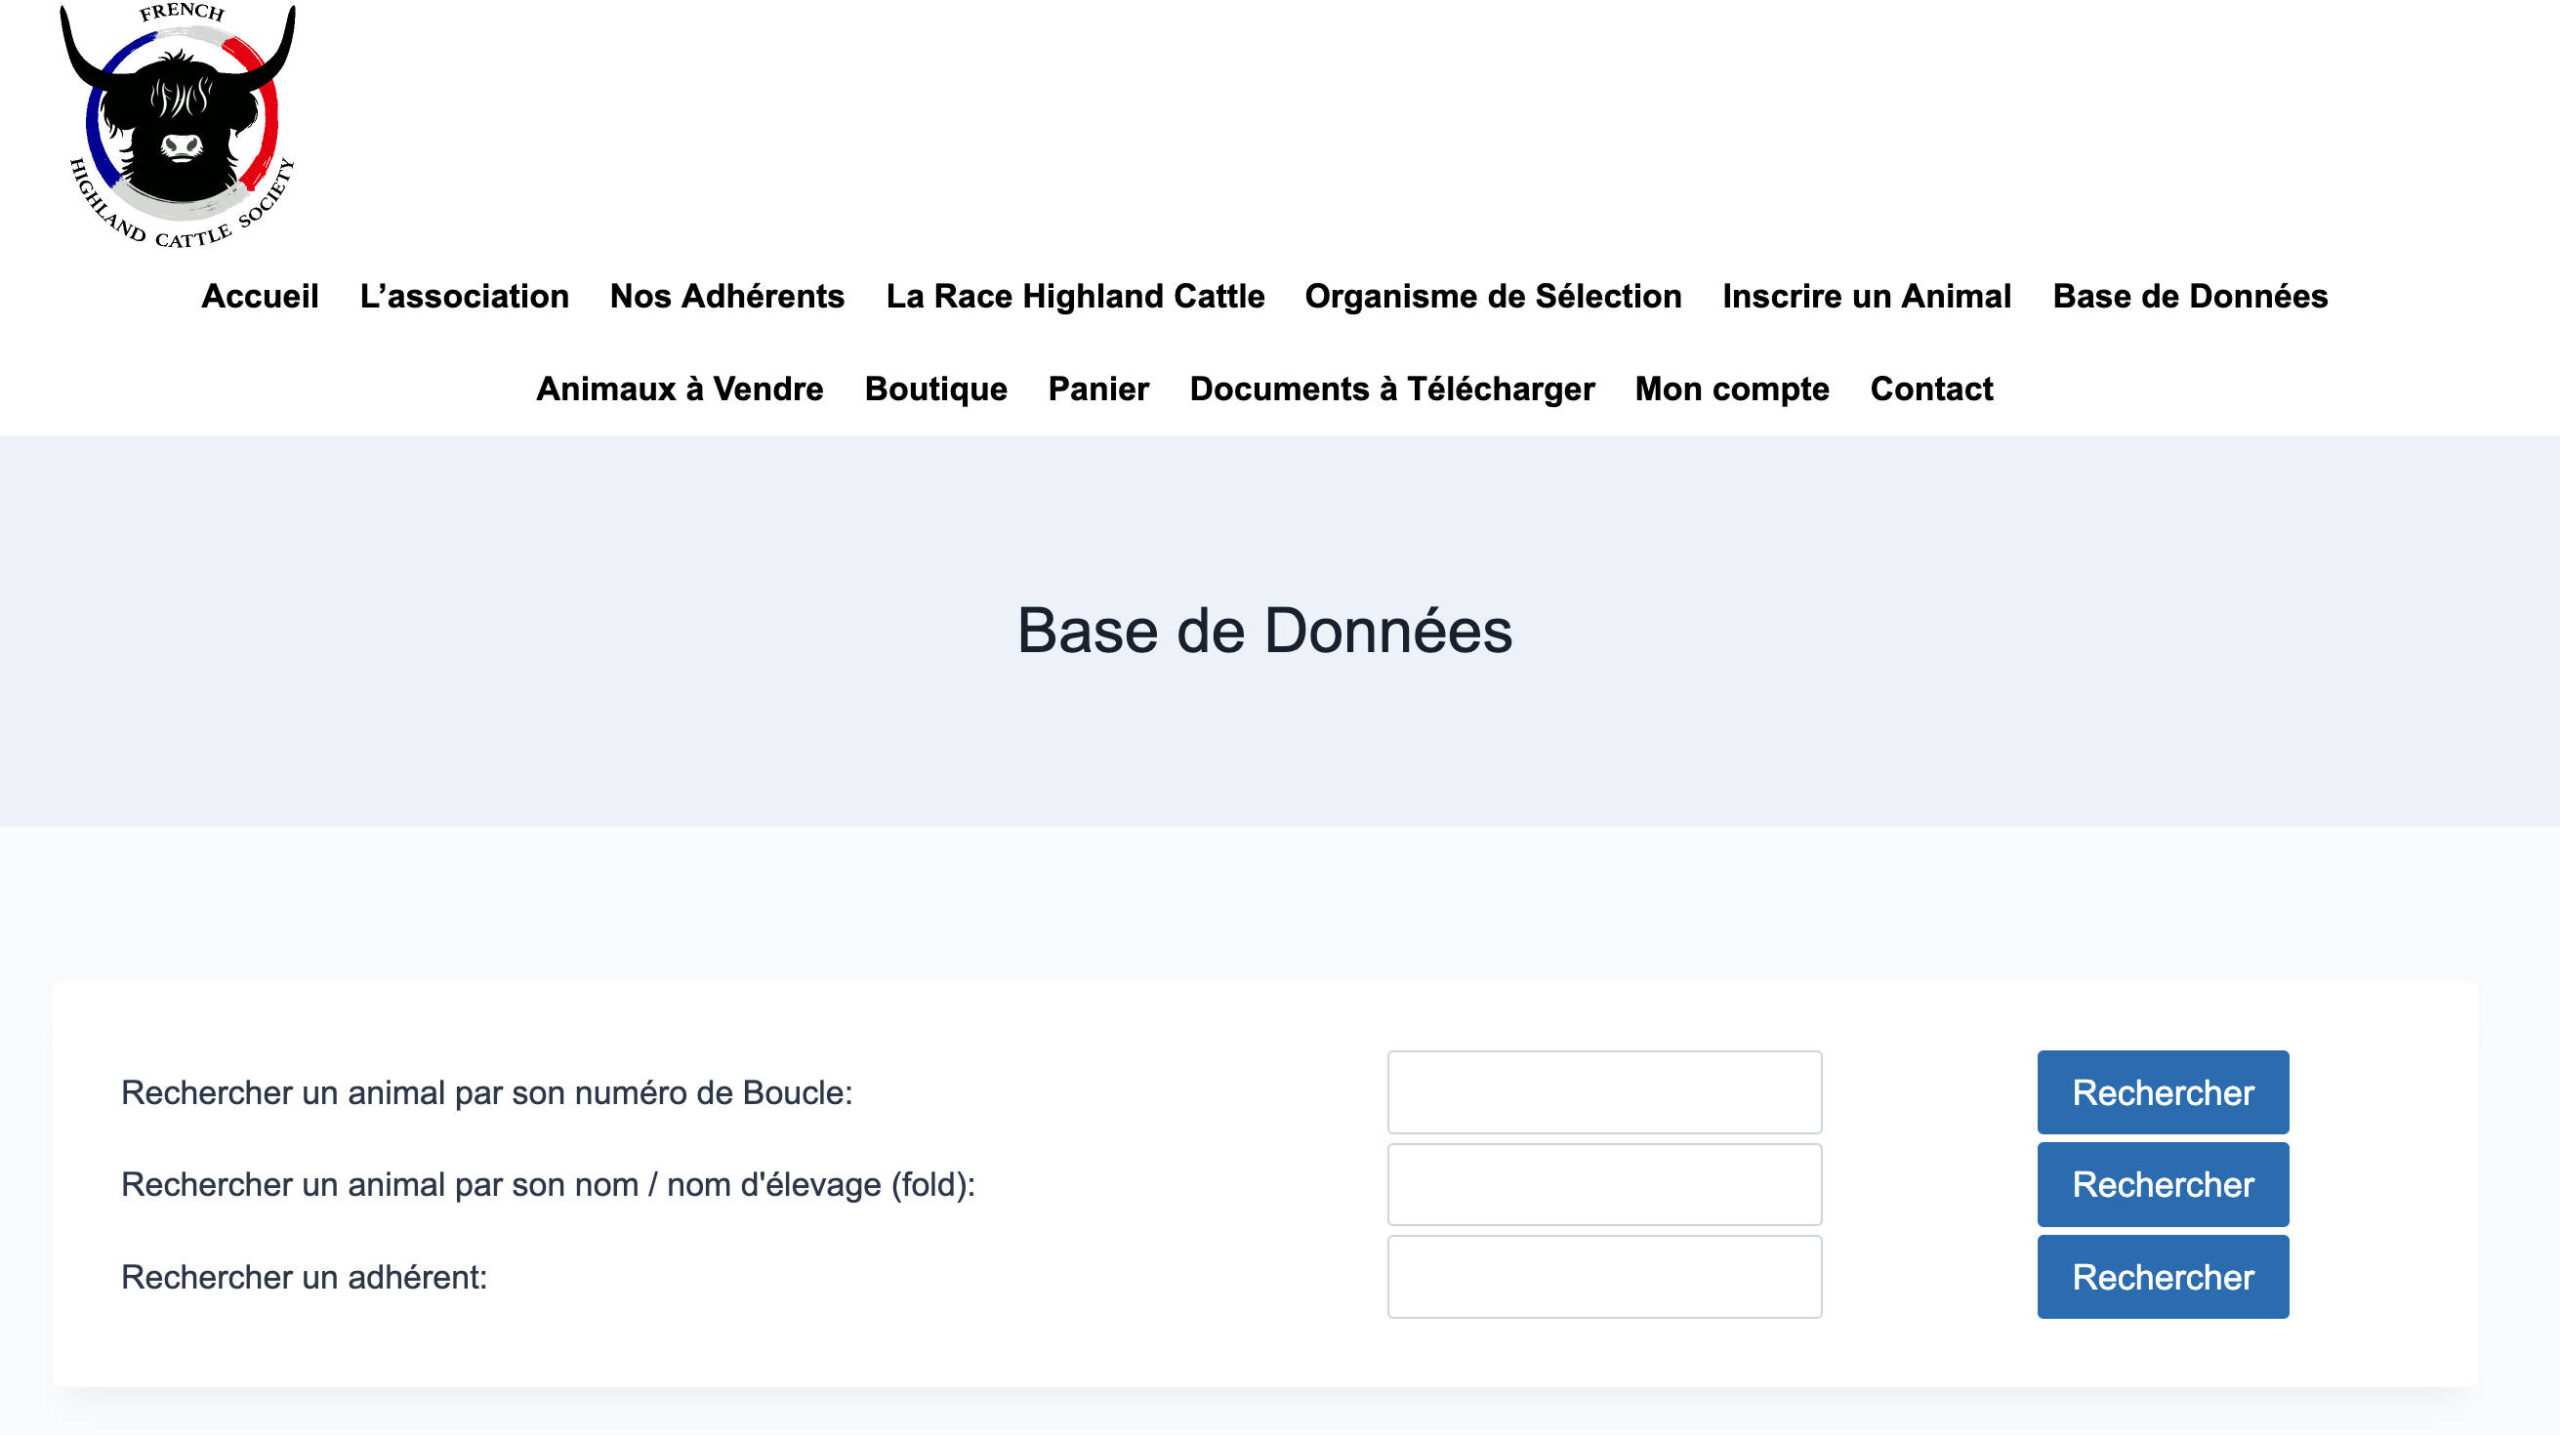2560x1435 pixels.
Task: Focus the adhérent search field
Action: [x=1604, y=1277]
